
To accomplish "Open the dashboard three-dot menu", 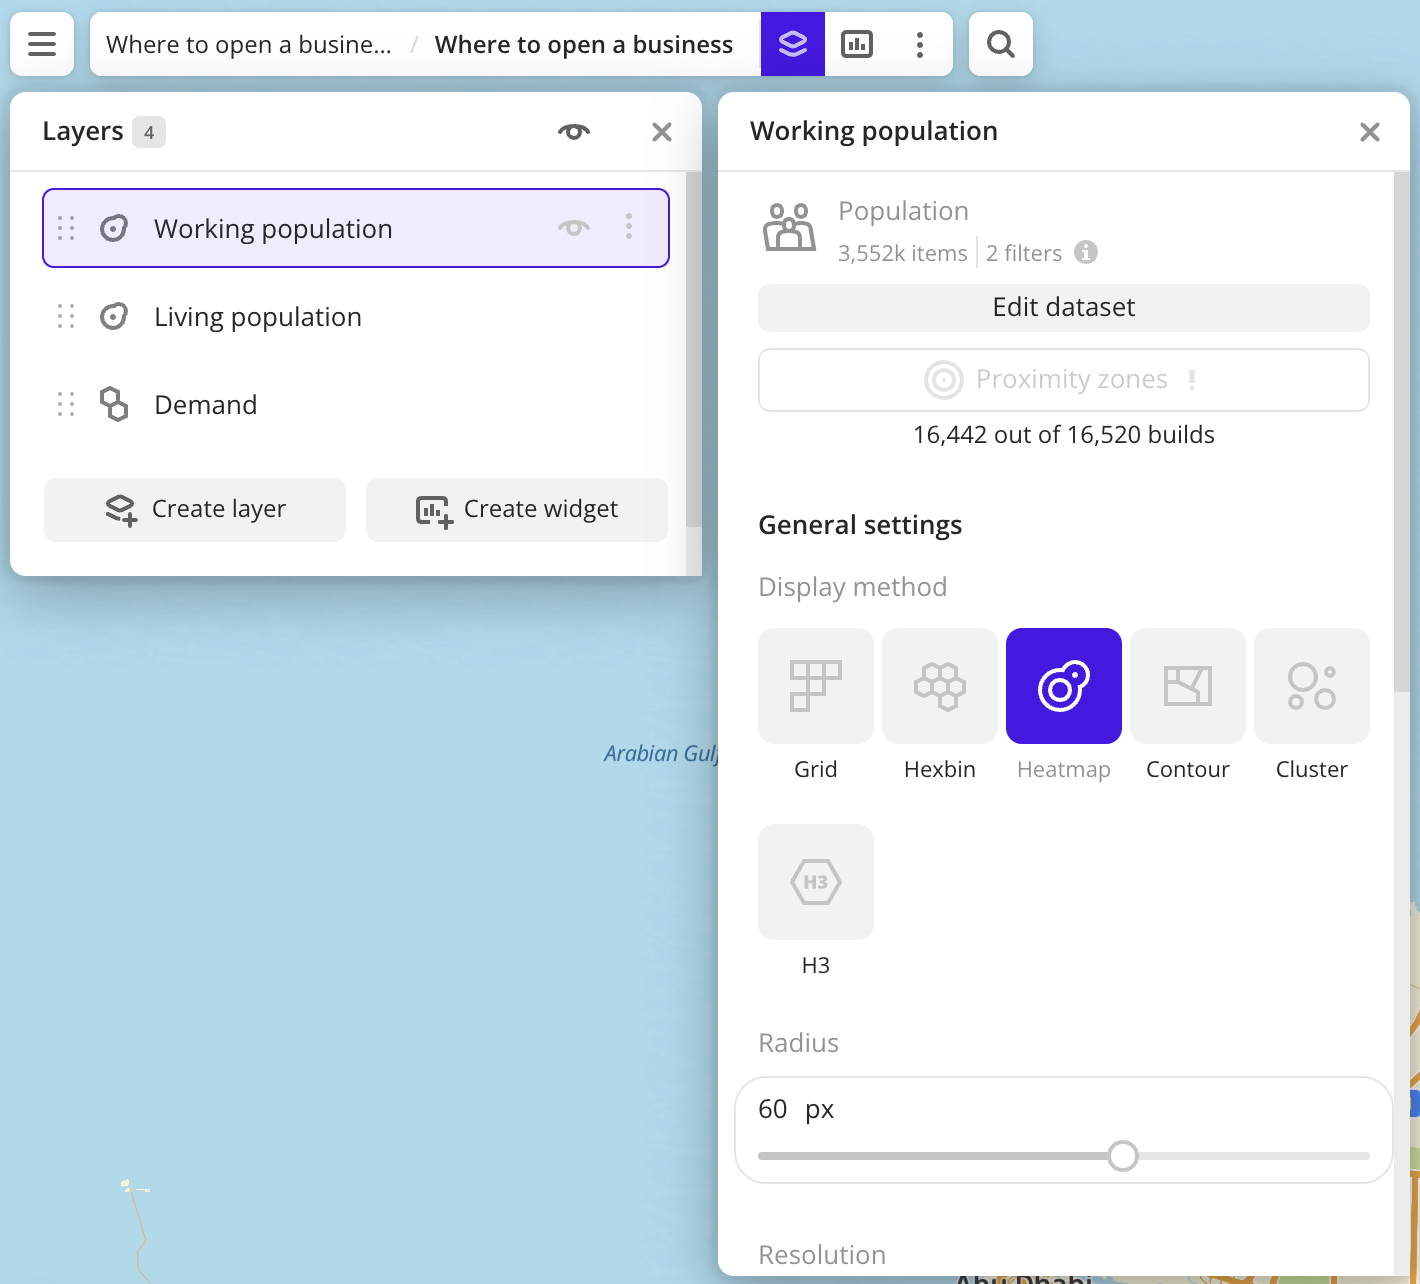I will [920, 44].
